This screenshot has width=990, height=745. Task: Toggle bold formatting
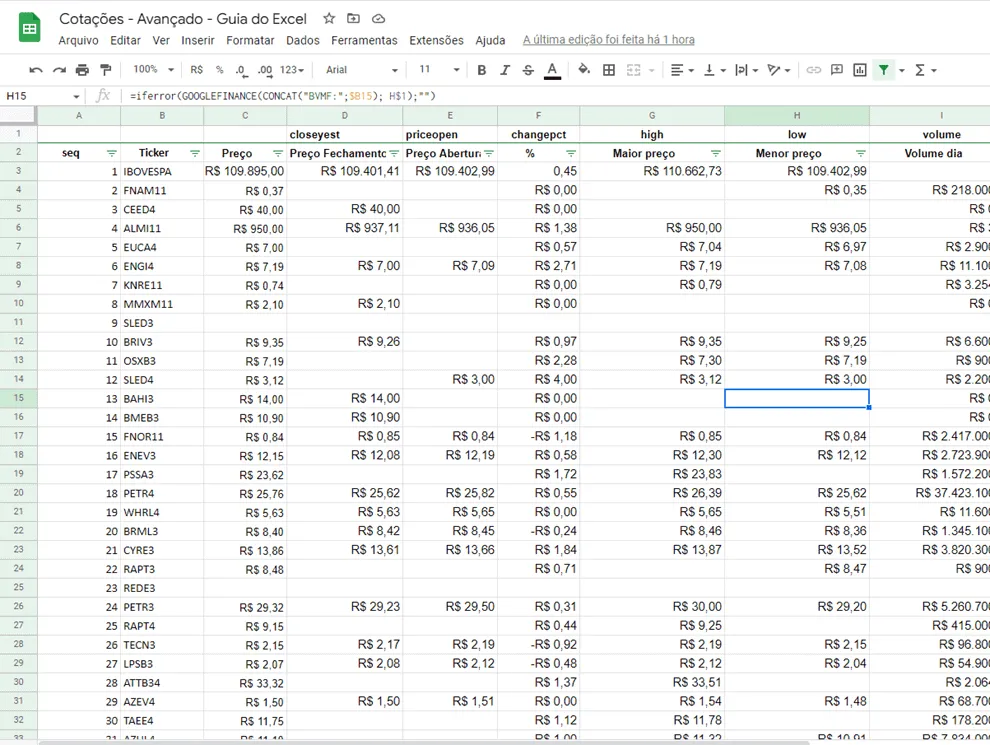click(x=481, y=70)
